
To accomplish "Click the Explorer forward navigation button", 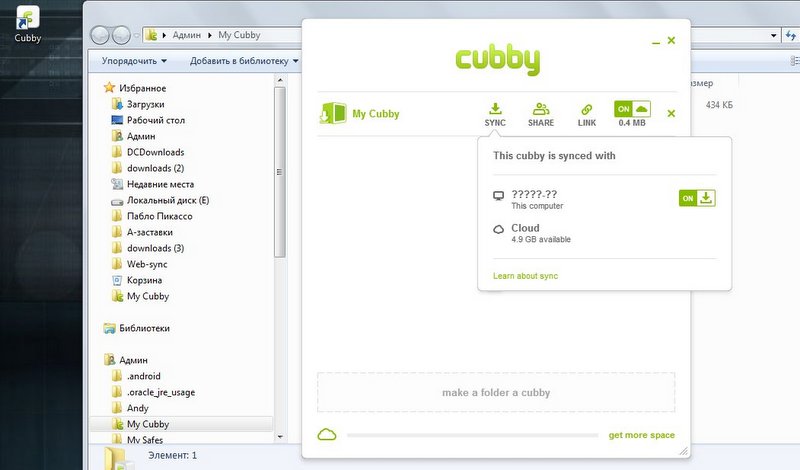I will coord(121,35).
